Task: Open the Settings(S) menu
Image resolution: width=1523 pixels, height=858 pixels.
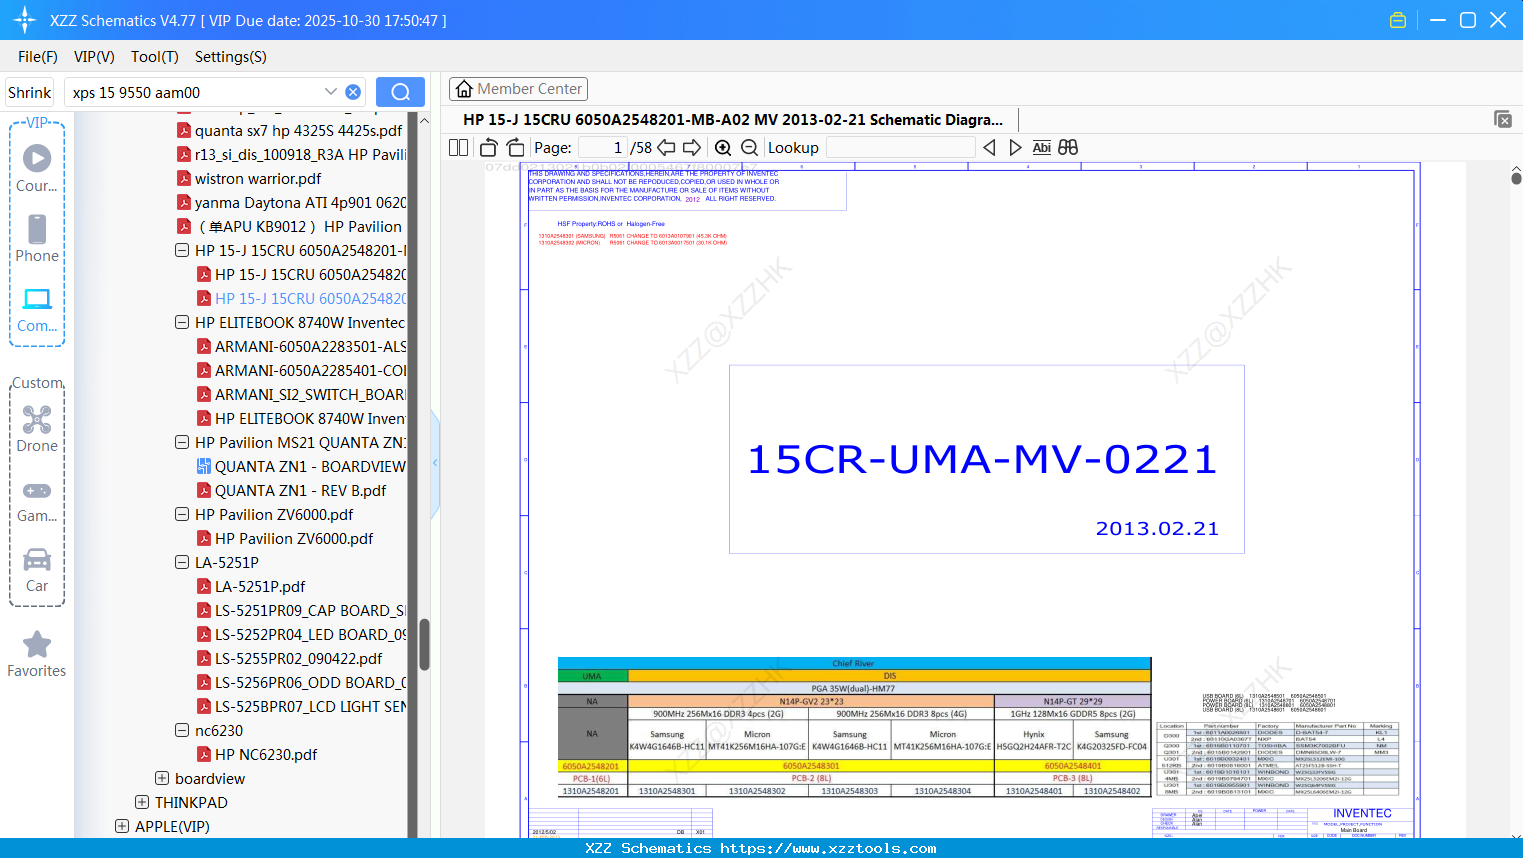Action: (x=231, y=57)
